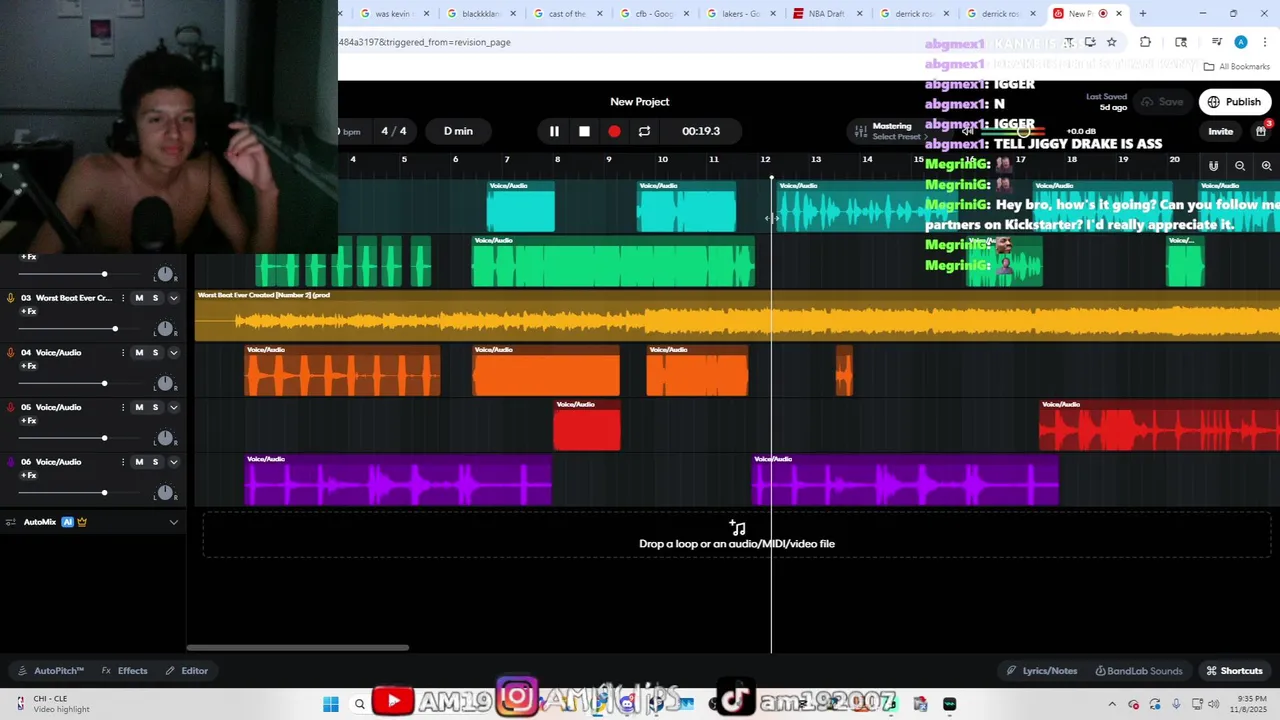The height and width of the screenshot is (720, 1280).
Task: Open track 03 three-dot options menu
Action: click(x=123, y=298)
